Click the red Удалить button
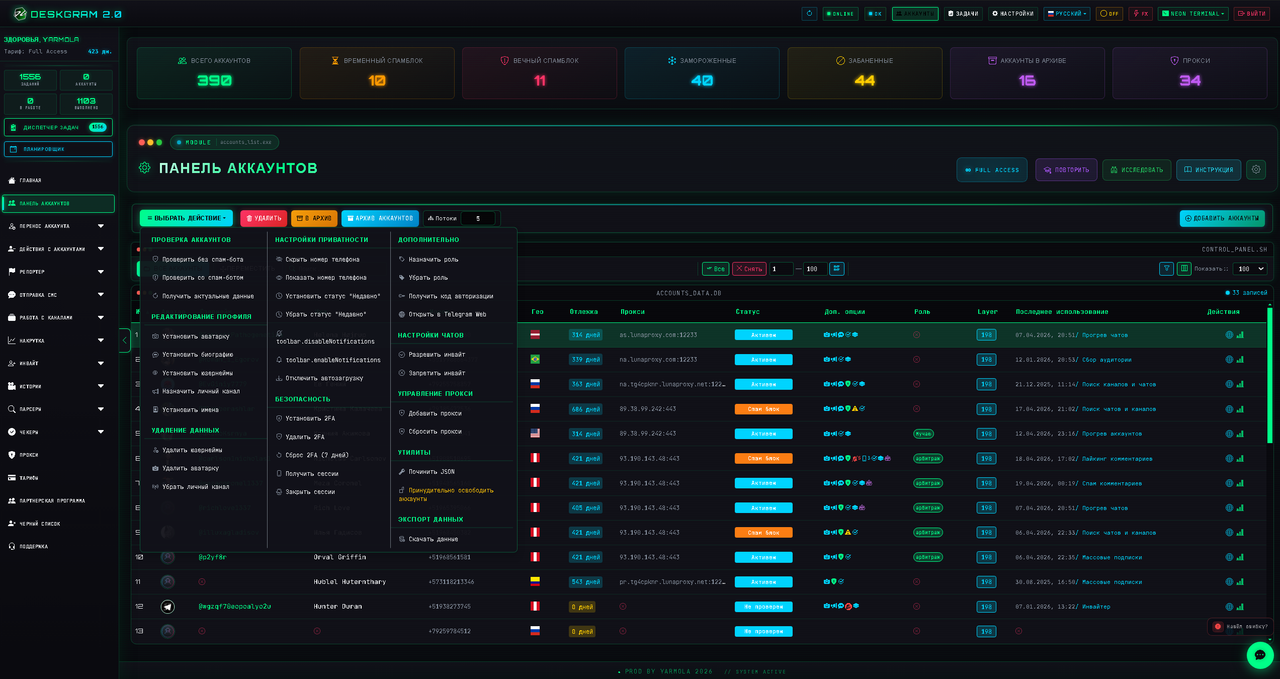The image size is (1280, 679). point(263,218)
